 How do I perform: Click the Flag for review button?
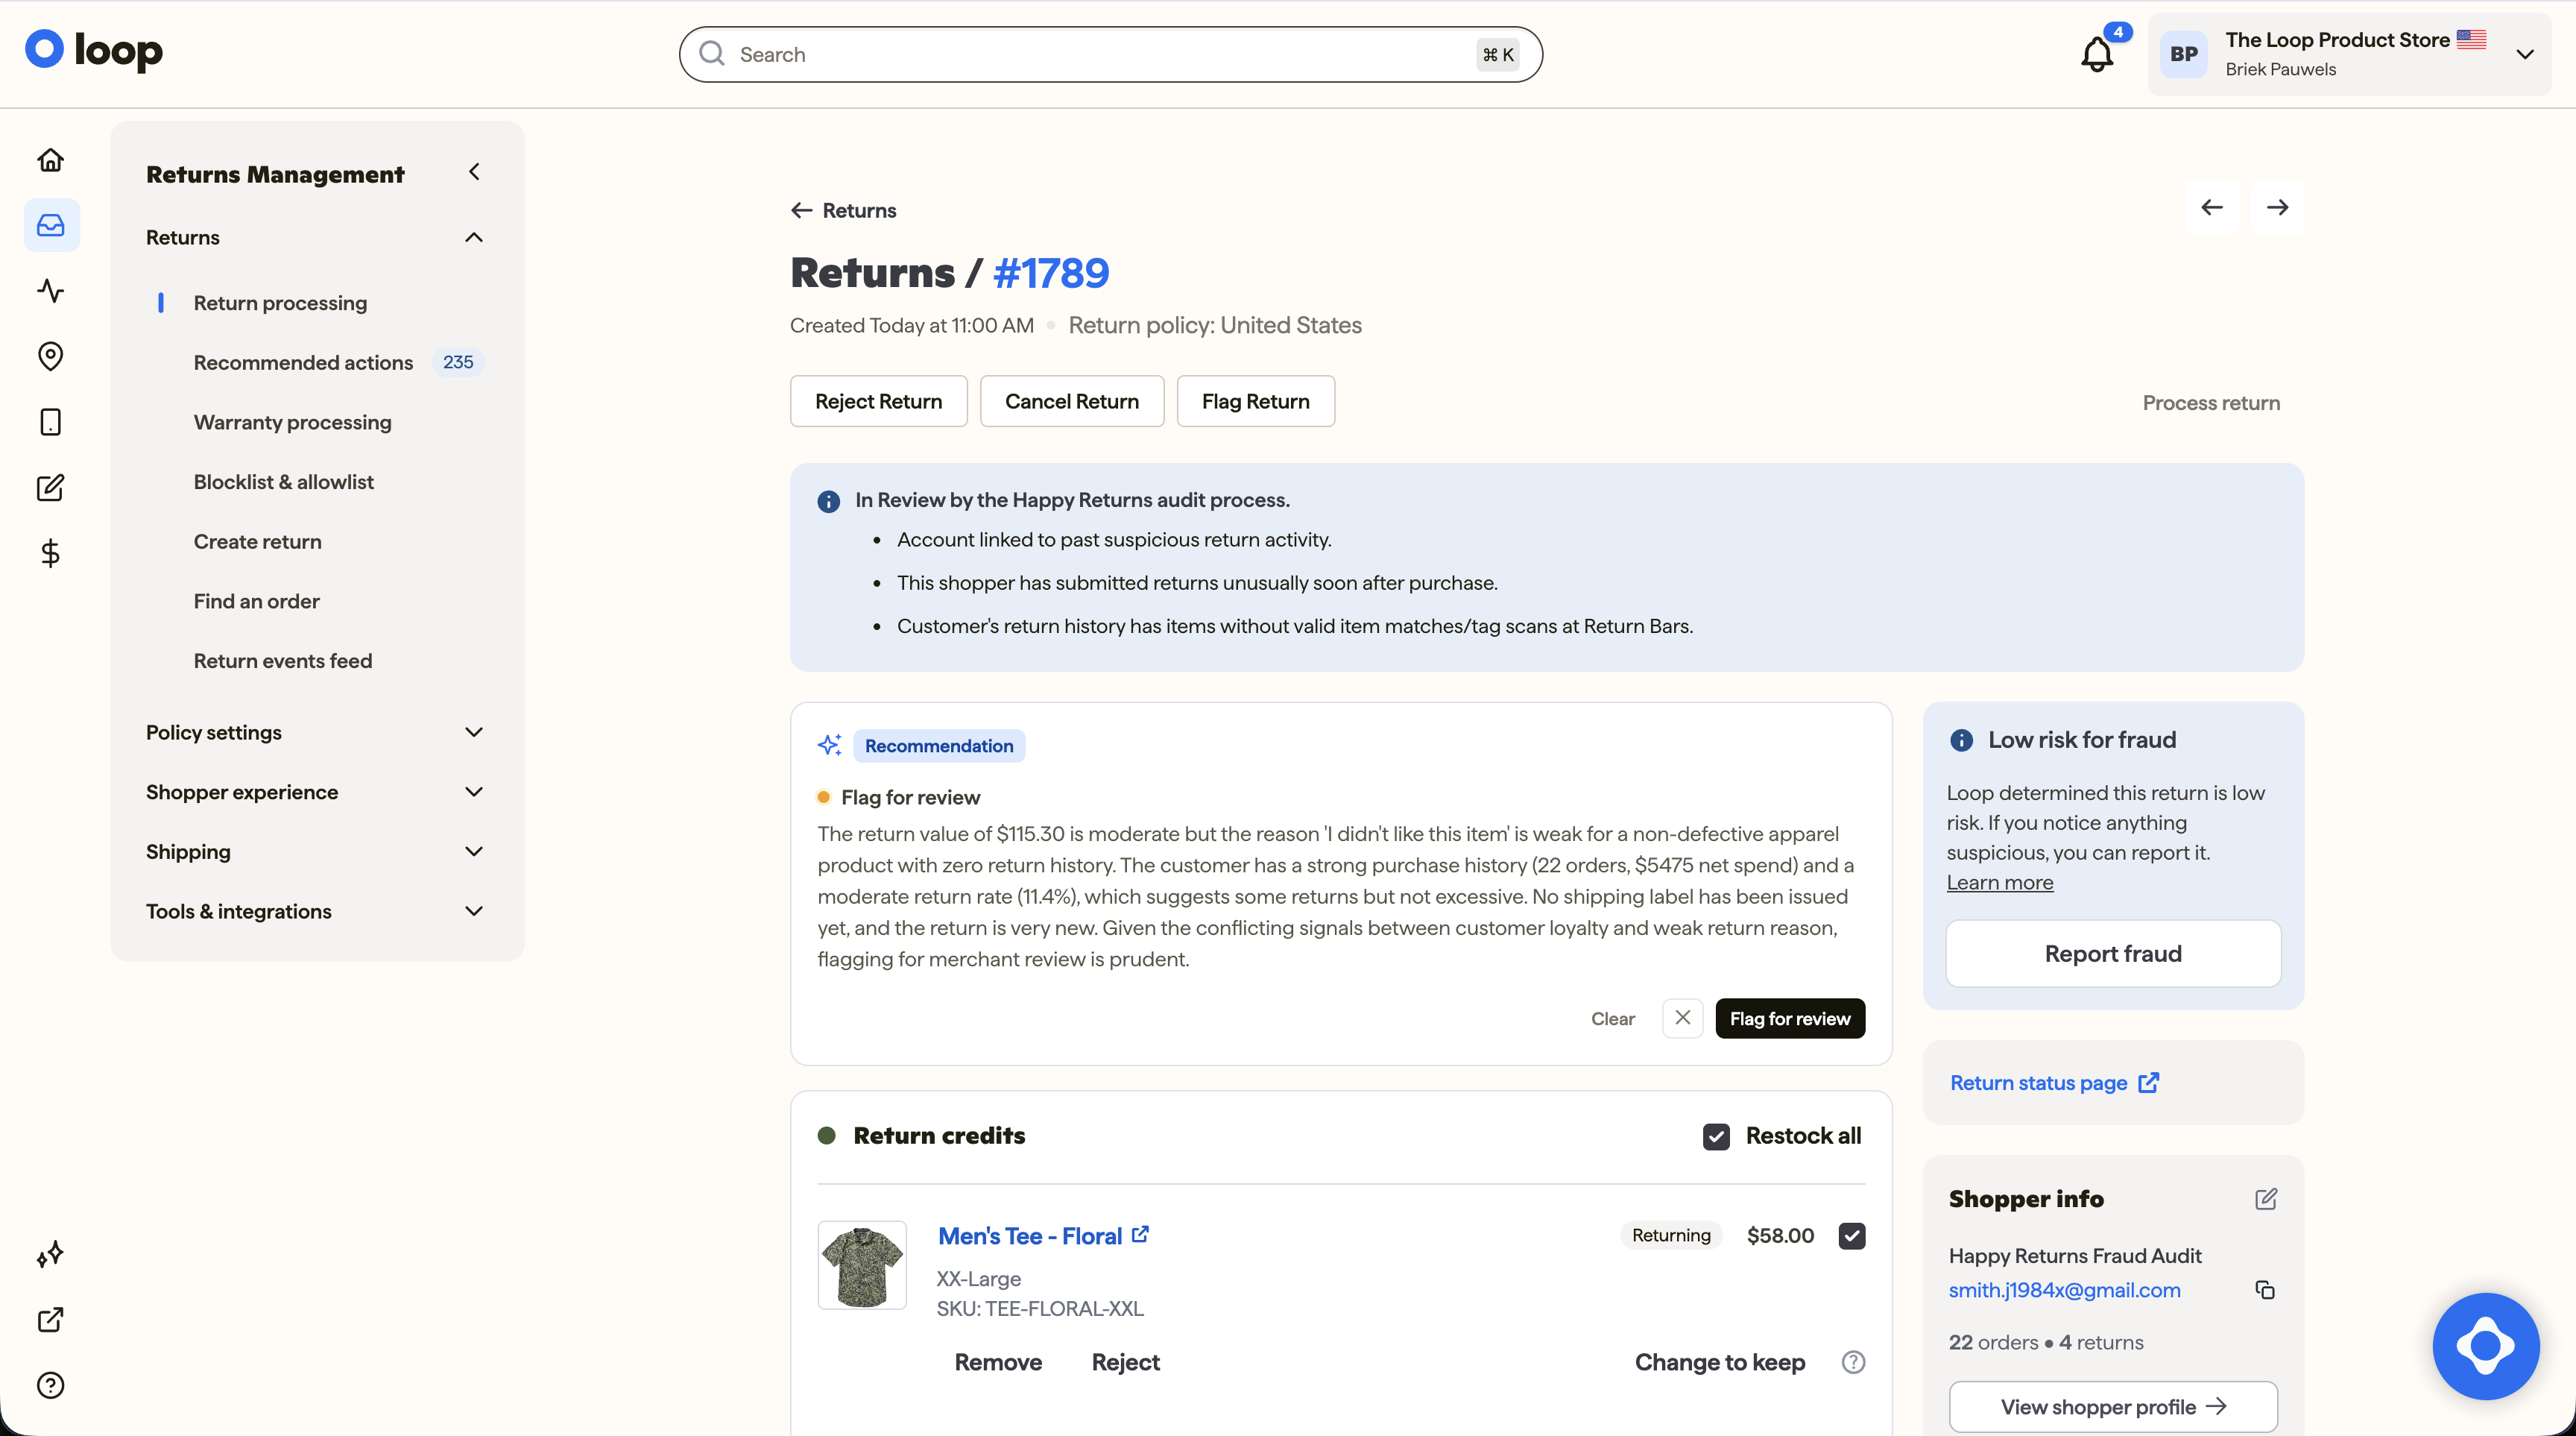(1790, 1018)
